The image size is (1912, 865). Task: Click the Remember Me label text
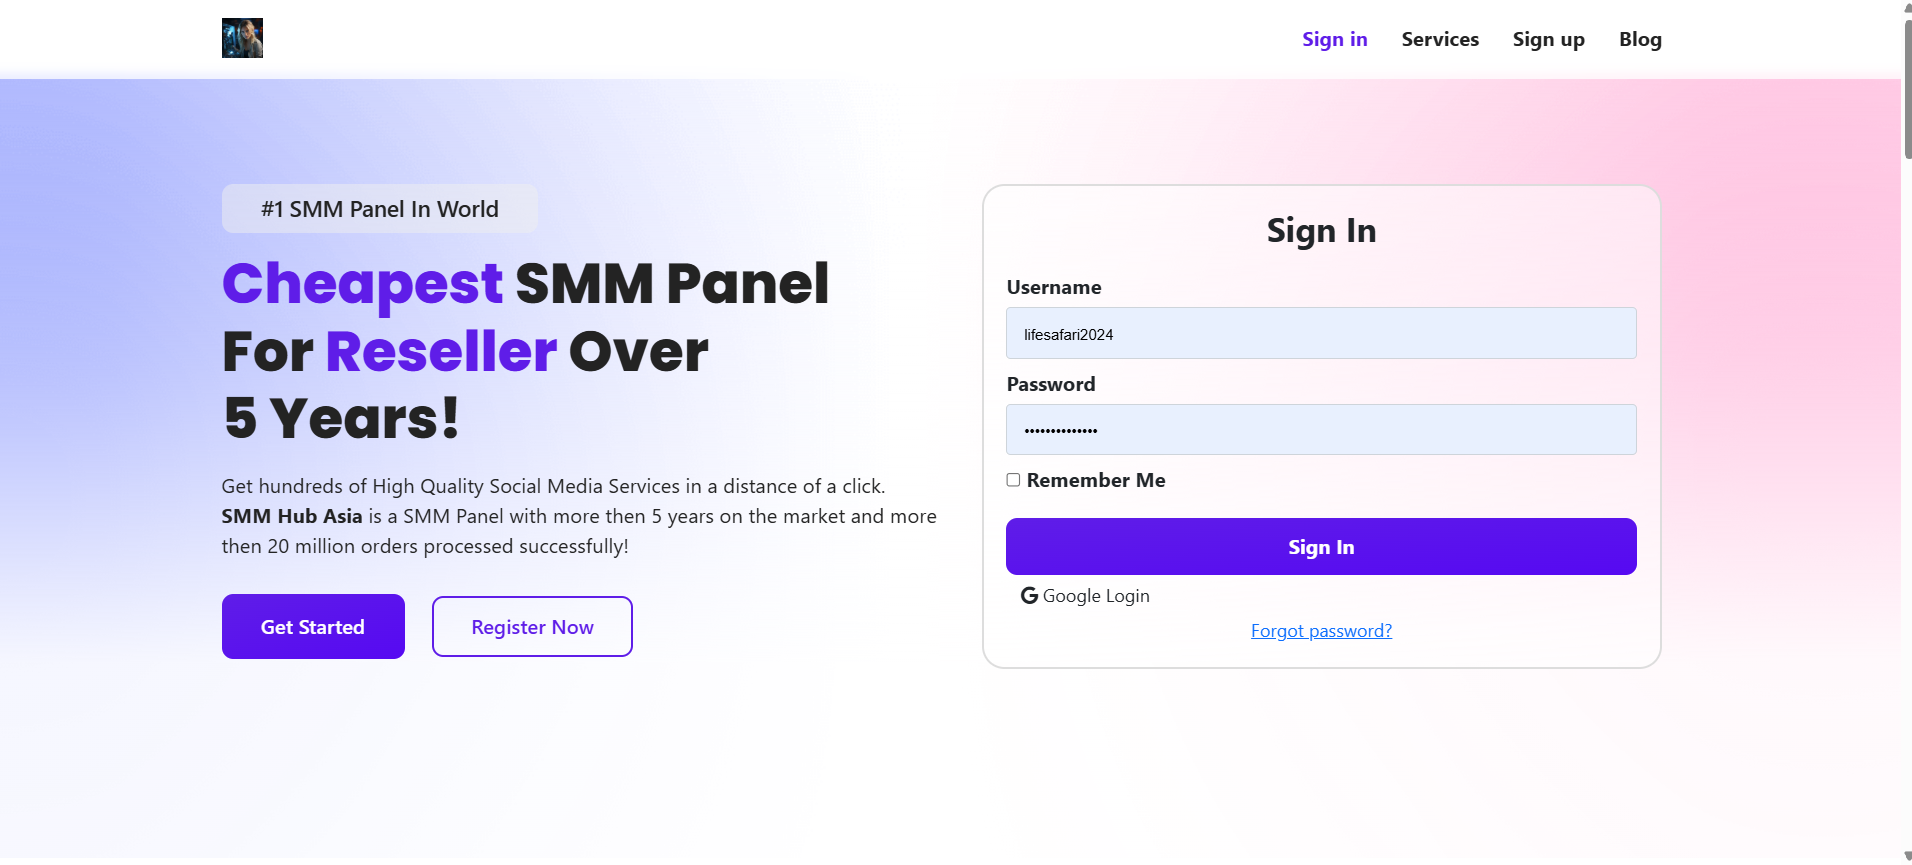pyautogui.click(x=1095, y=480)
